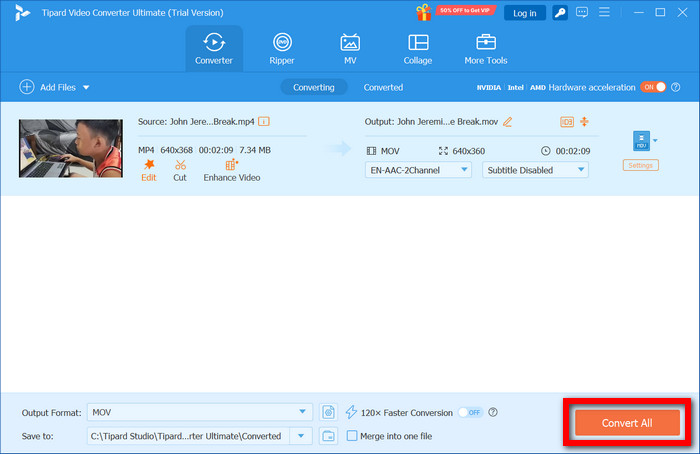Rename output file with pencil icon
This screenshot has height=454, width=700.
tap(508, 121)
